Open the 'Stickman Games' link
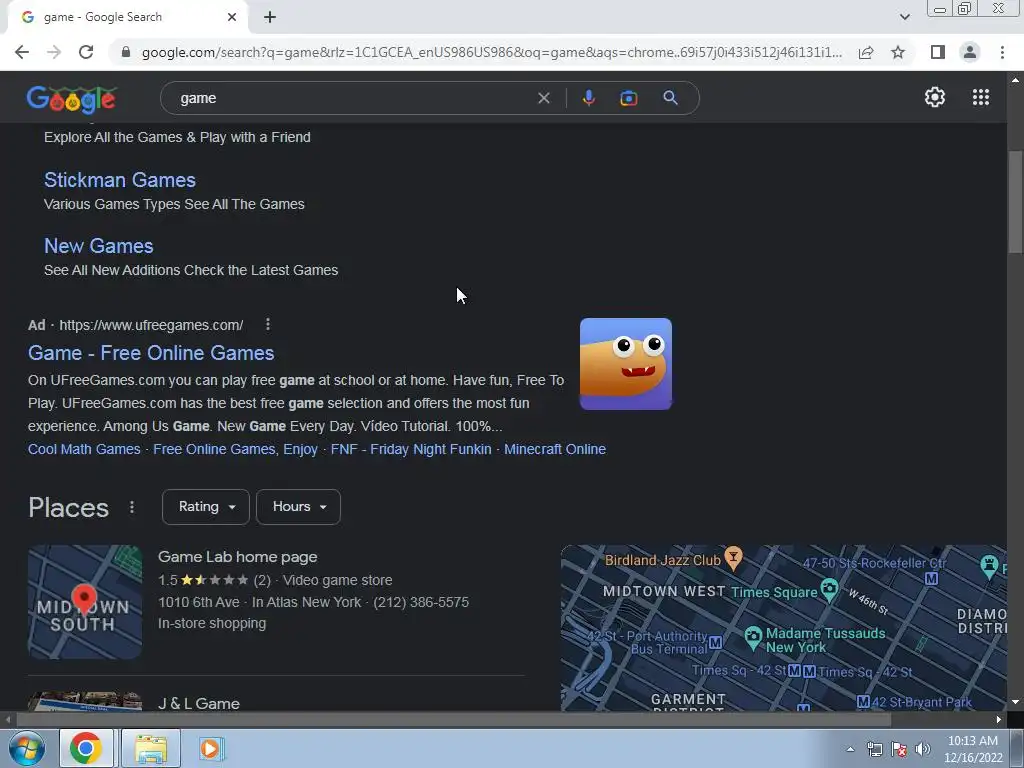Screen dimensions: 1024x768 tap(120, 180)
